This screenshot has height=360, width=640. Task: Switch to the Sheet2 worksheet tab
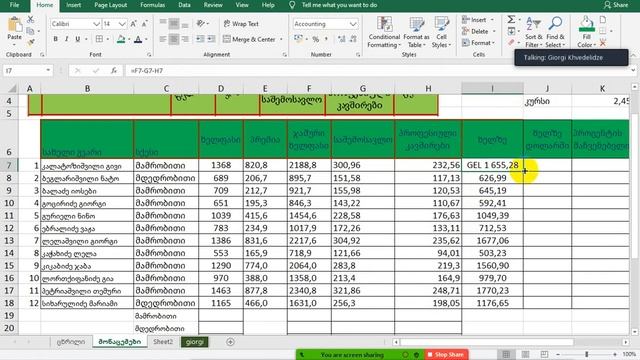click(163, 342)
